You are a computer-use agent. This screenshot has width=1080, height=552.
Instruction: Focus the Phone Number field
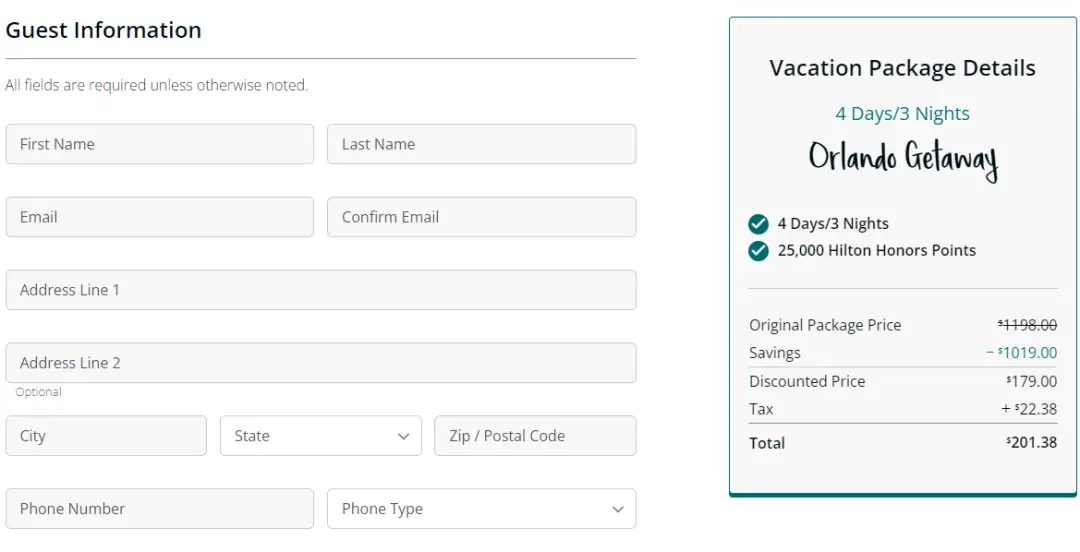159,509
